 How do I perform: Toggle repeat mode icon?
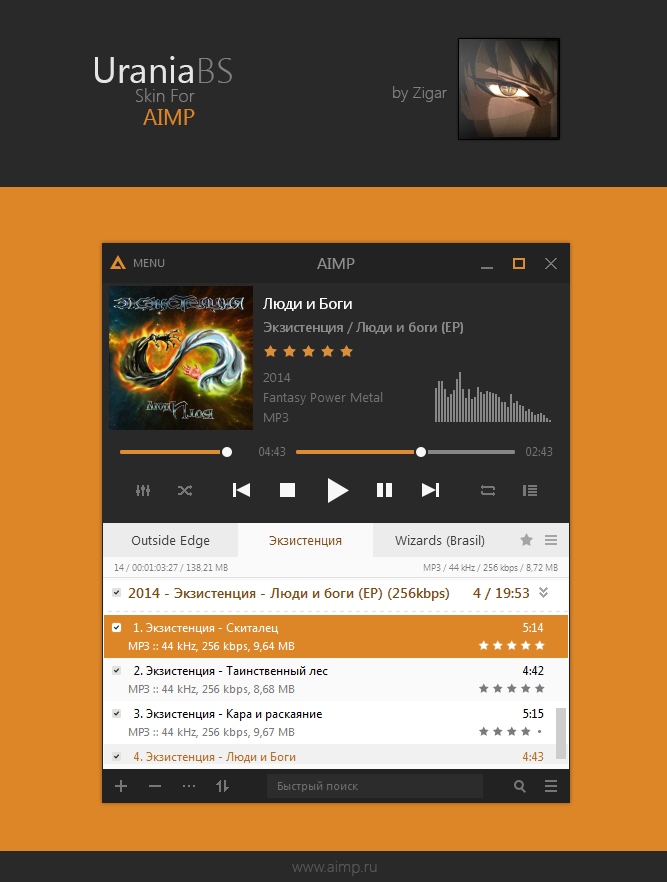(488, 490)
